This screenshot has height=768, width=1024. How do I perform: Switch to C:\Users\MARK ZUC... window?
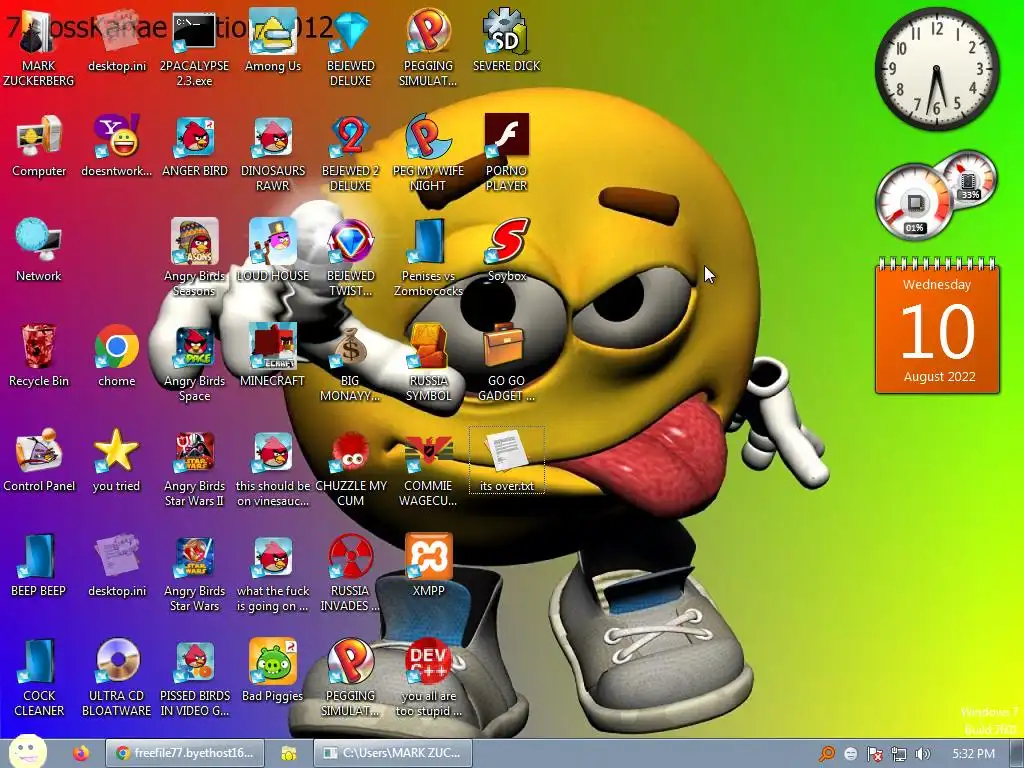click(x=392, y=753)
